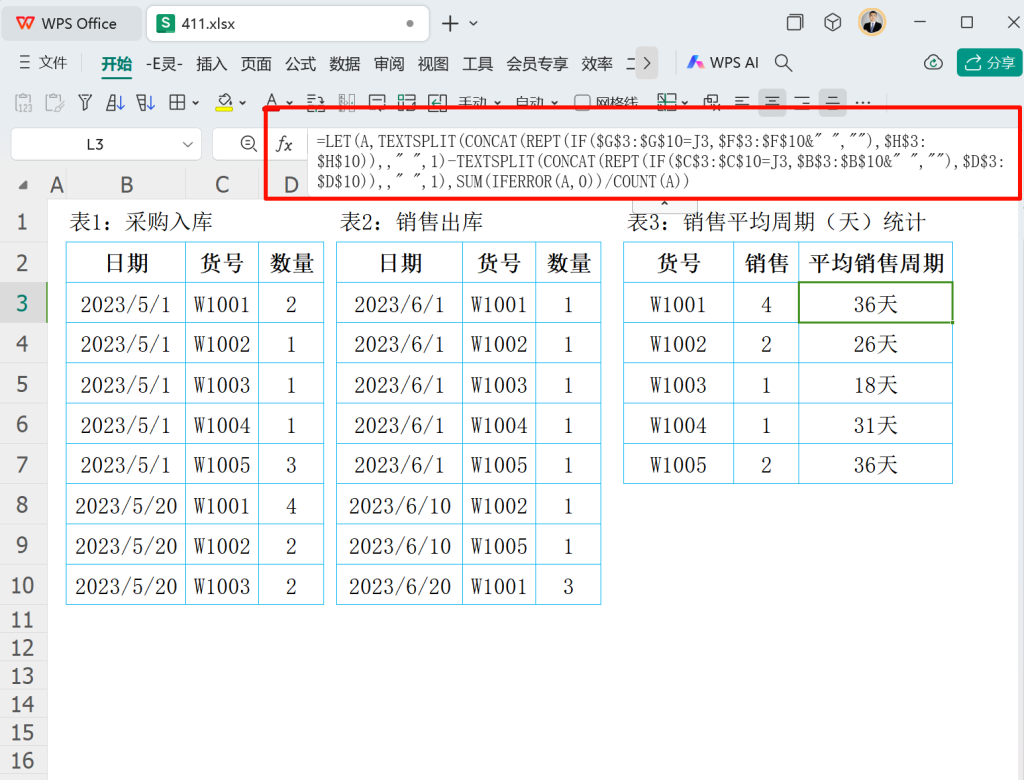
Task: Click the font color A icon
Action: [x=272, y=101]
